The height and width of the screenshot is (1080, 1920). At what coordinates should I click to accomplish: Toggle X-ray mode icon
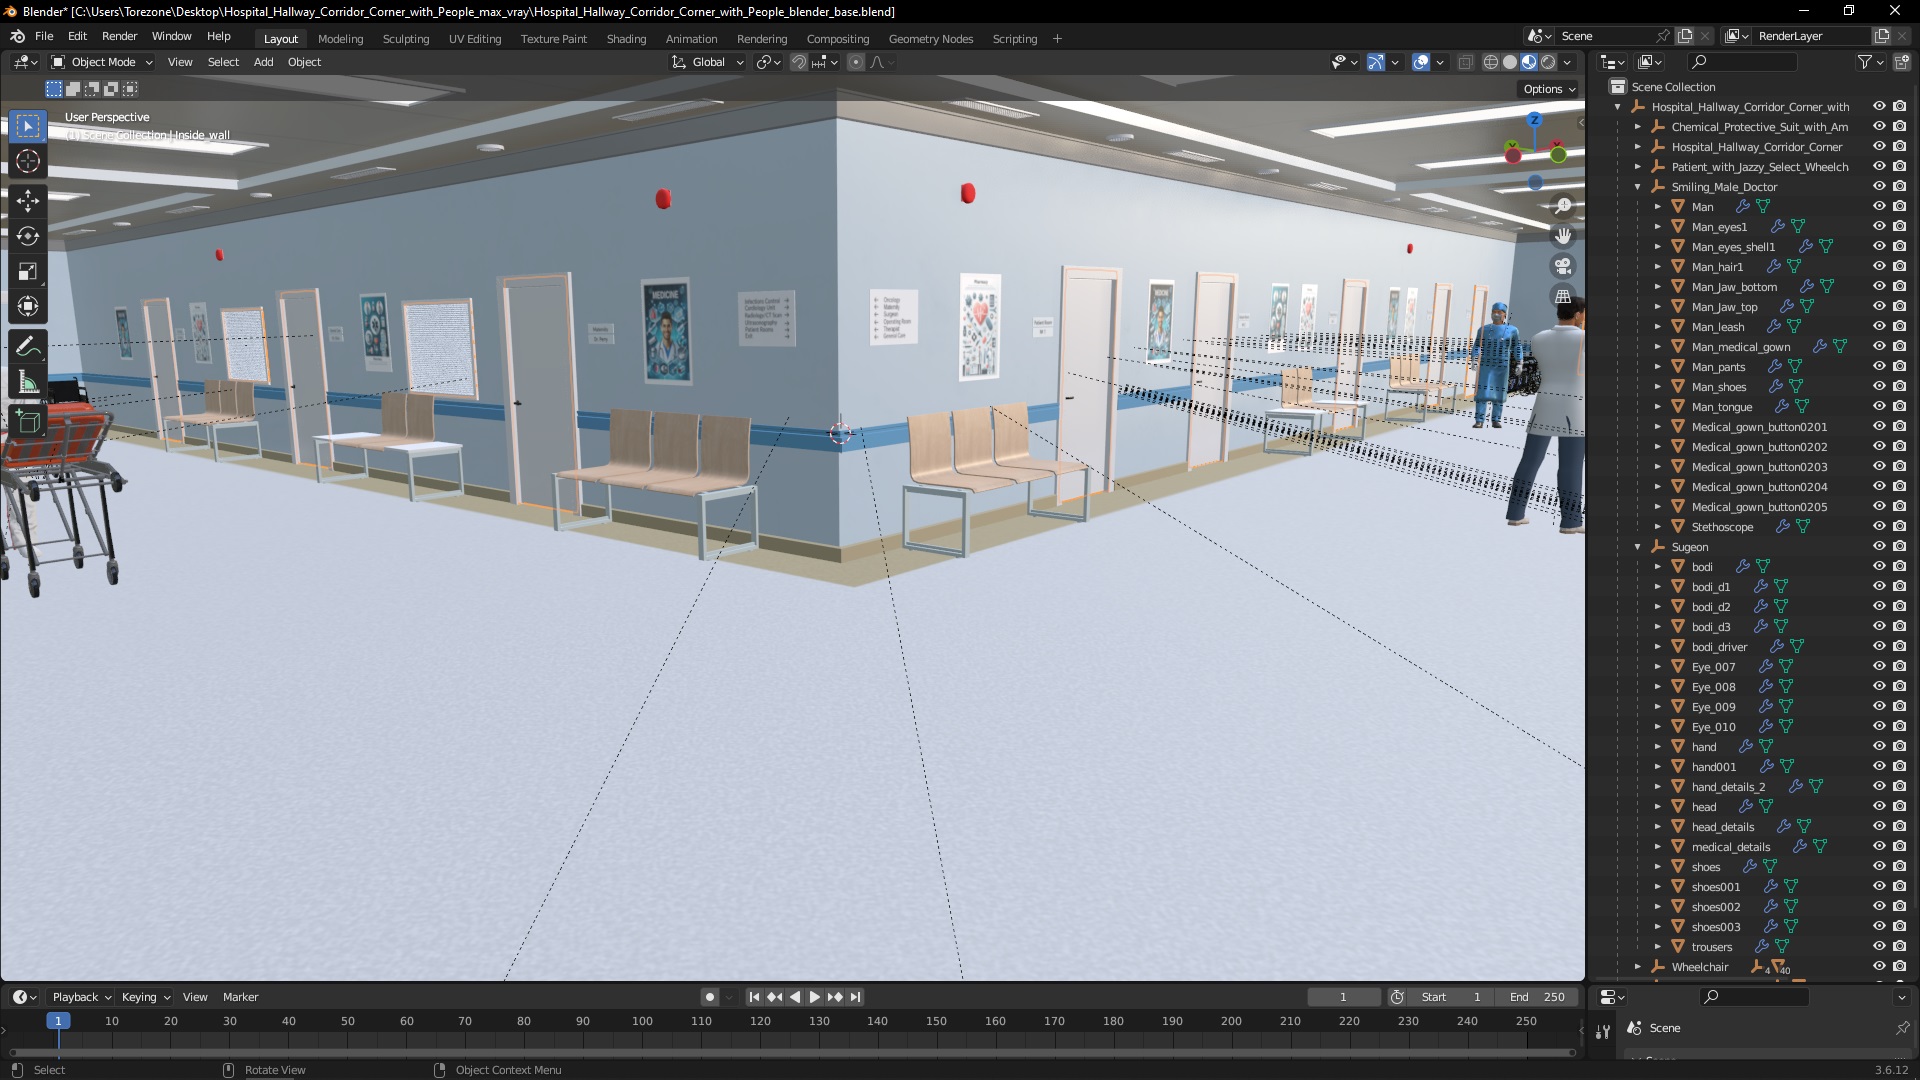pyautogui.click(x=1465, y=62)
